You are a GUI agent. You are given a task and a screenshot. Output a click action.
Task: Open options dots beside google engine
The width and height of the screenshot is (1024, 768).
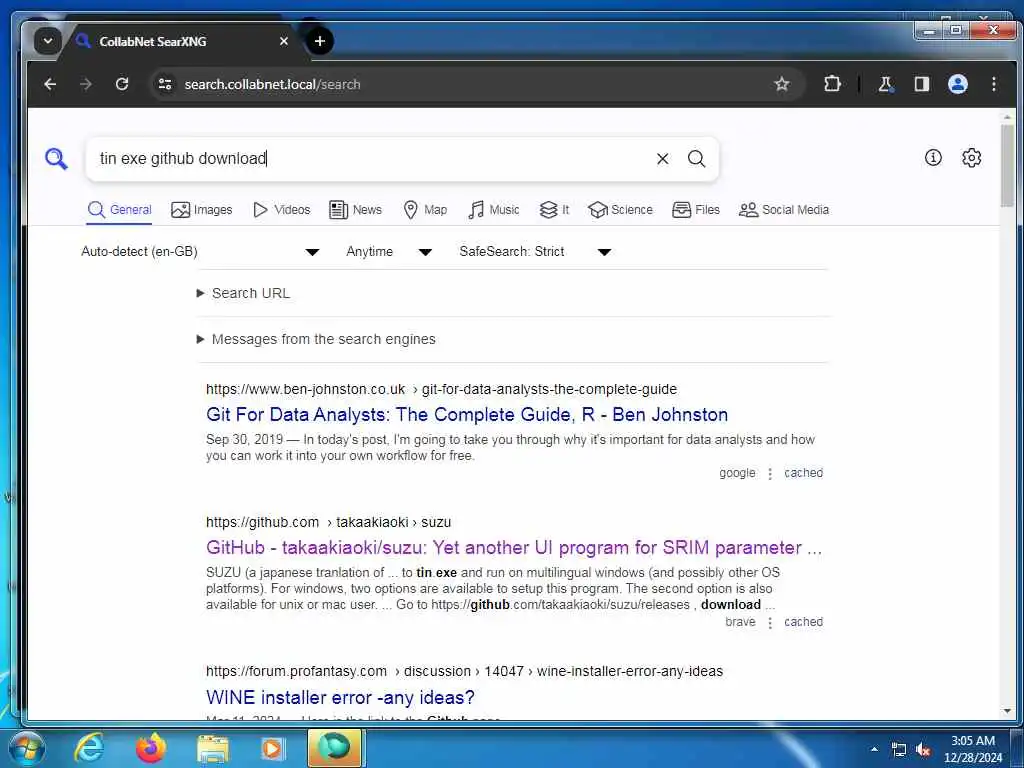[770, 473]
